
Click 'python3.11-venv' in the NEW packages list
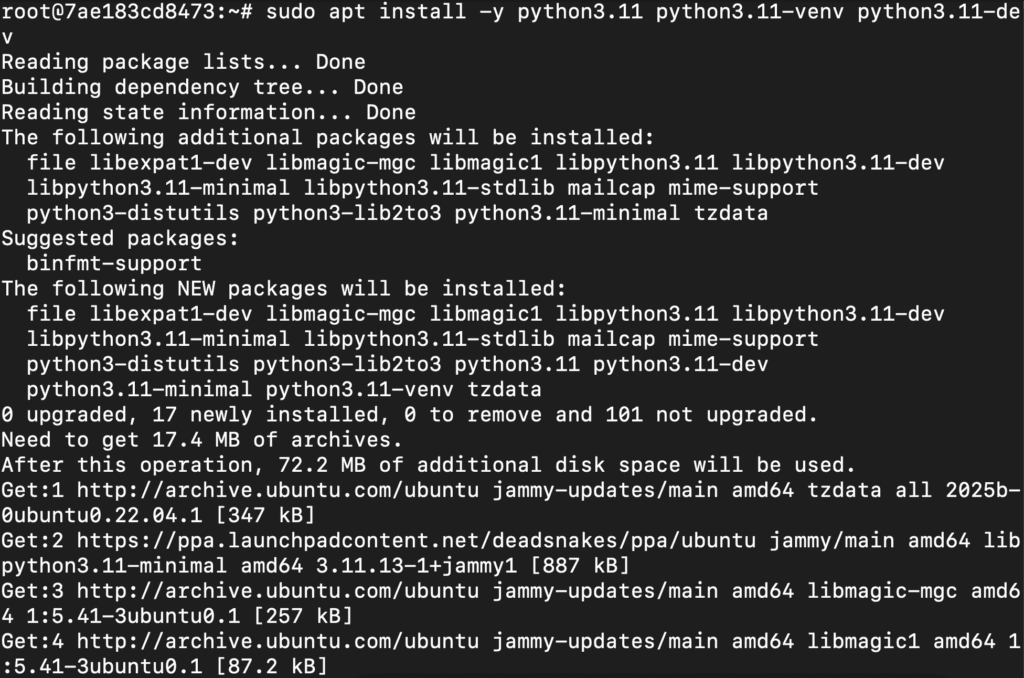point(359,389)
